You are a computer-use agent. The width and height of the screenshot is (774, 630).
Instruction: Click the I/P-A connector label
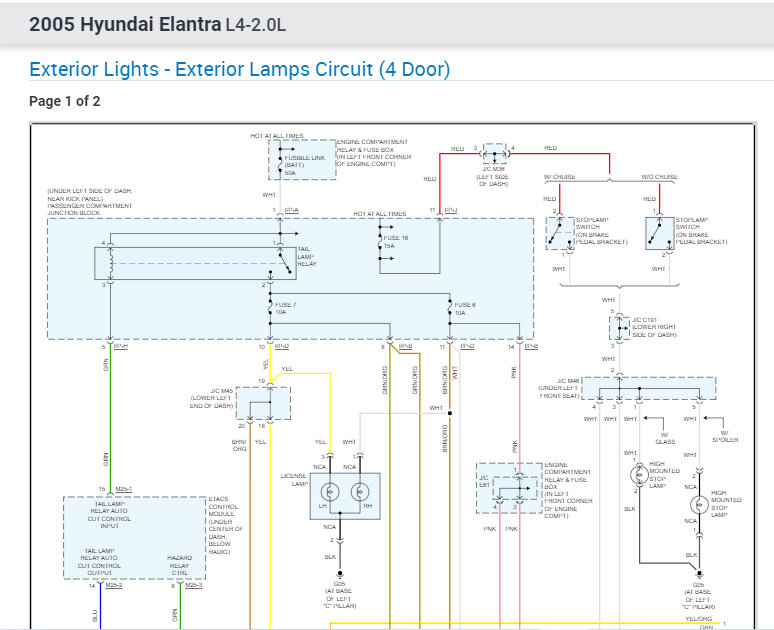point(291,210)
